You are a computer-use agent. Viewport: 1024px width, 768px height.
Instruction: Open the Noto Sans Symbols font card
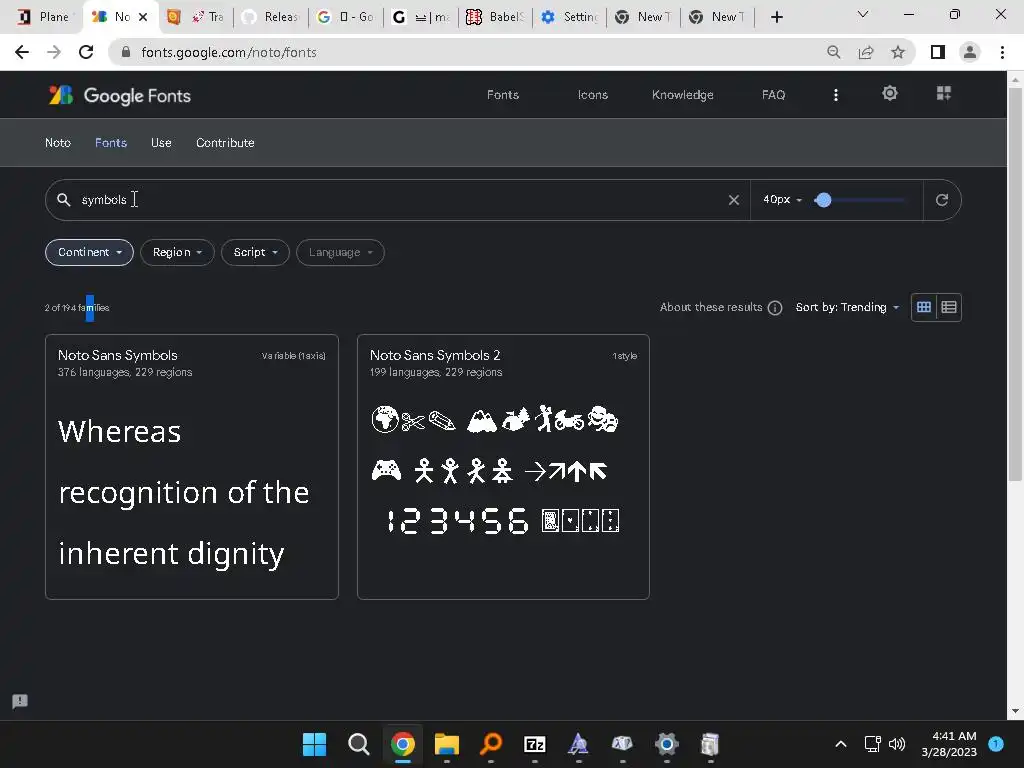[x=192, y=467]
